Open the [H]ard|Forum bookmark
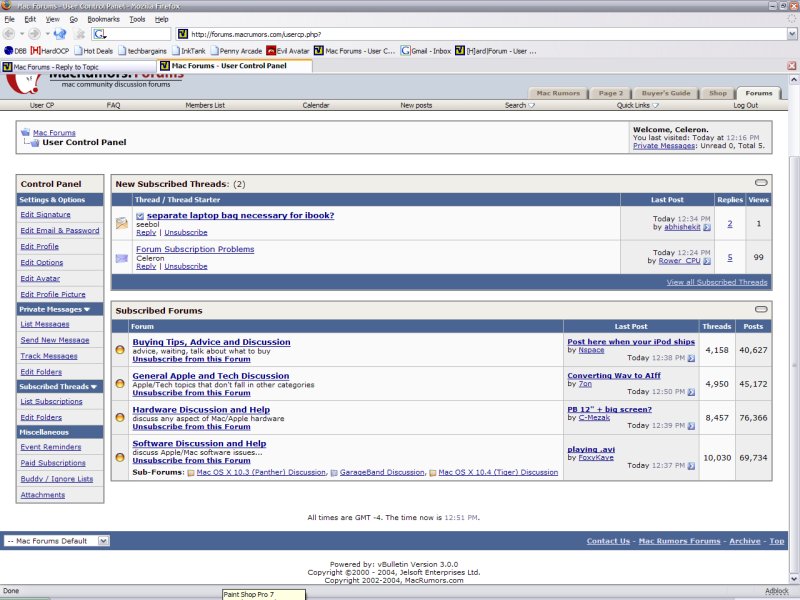Viewport: 800px width, 600px height. [495, 51]
